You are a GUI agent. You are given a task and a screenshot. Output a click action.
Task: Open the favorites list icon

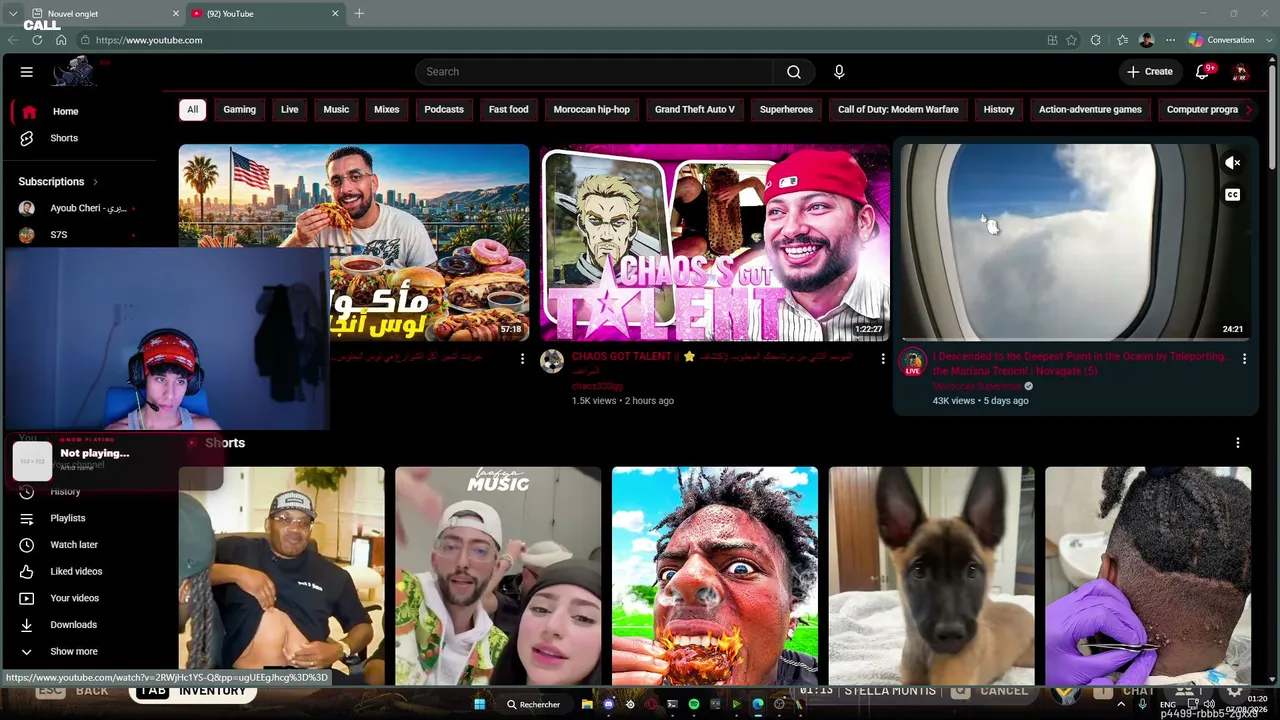coord(1122,40)
